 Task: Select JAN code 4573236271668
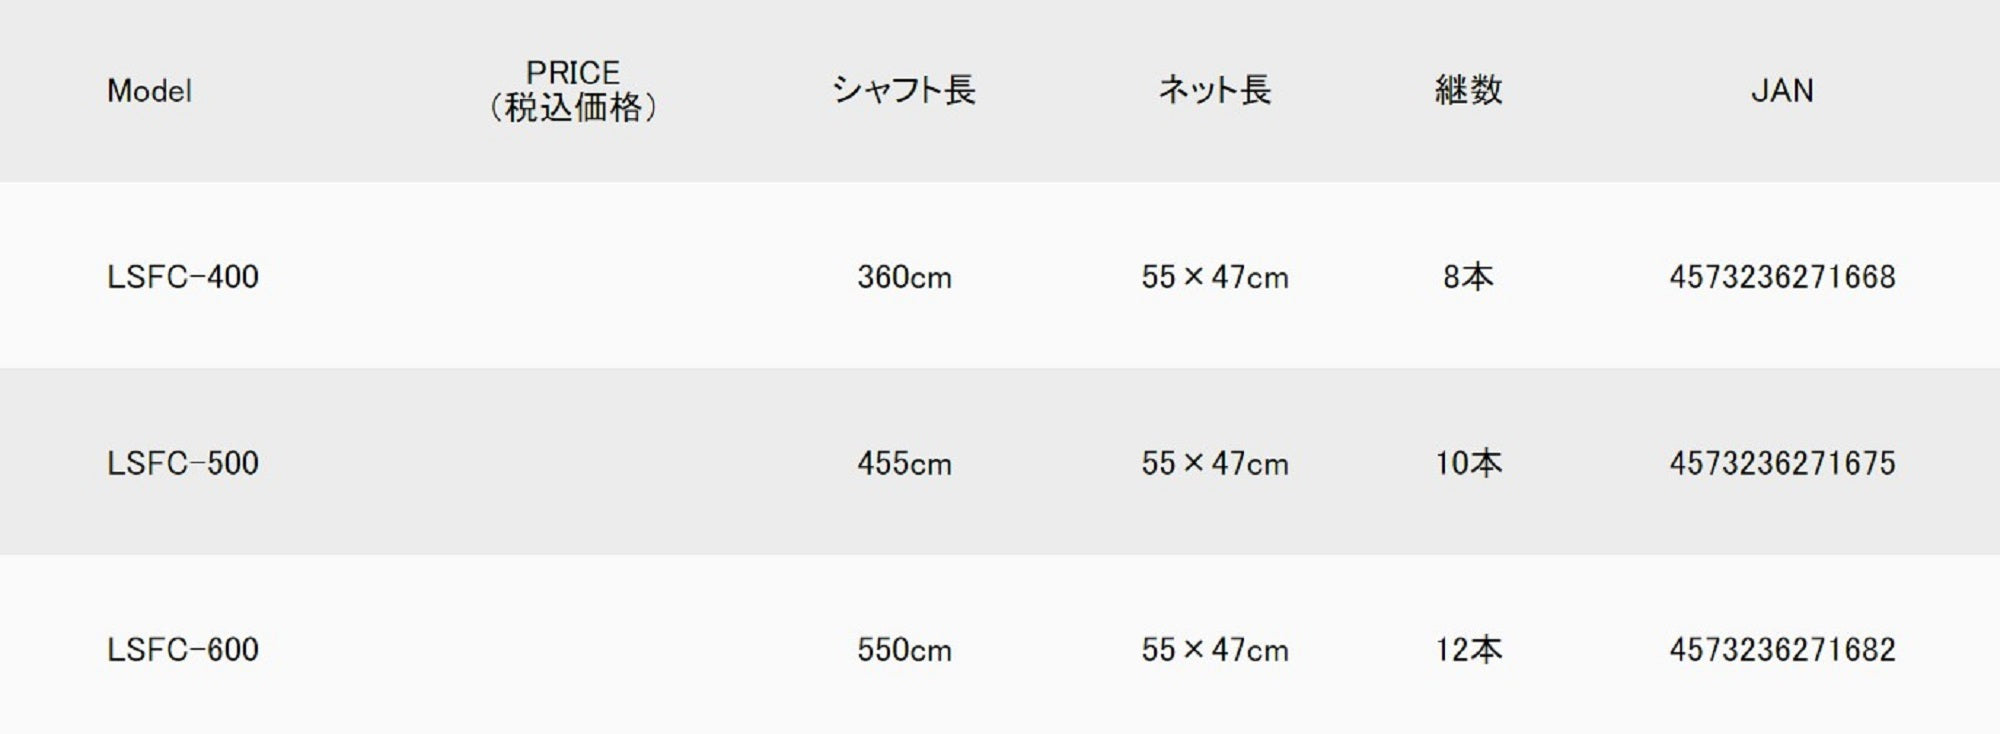[x=1782, y=277]
